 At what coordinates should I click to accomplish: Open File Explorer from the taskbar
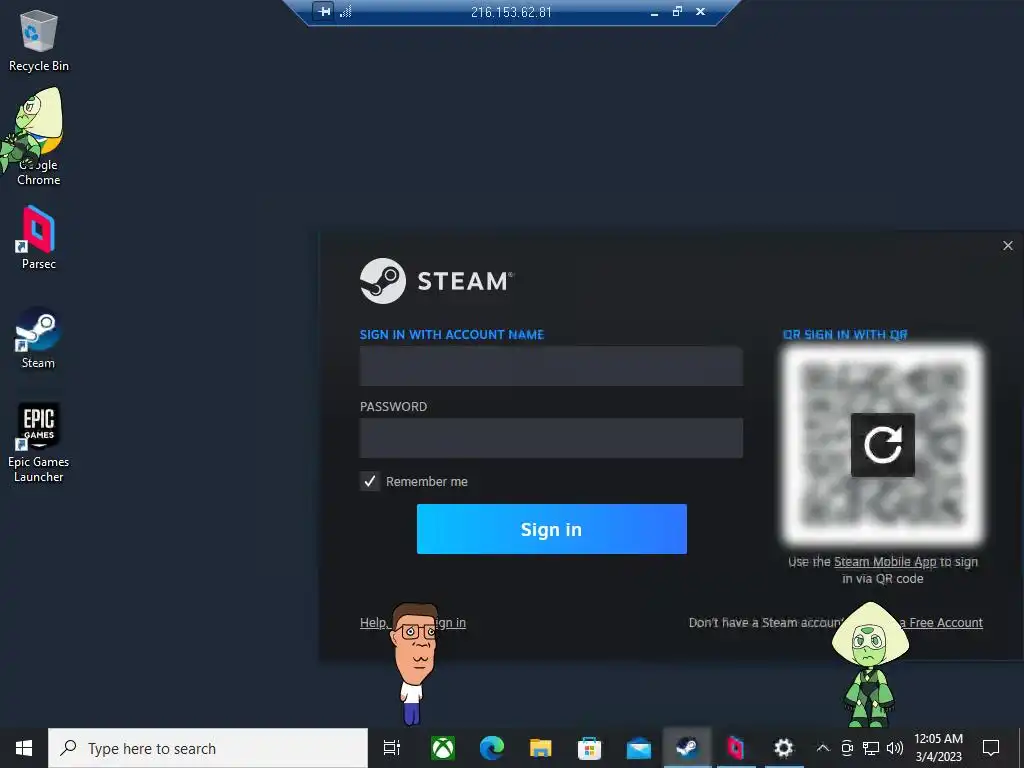(541, 748)
